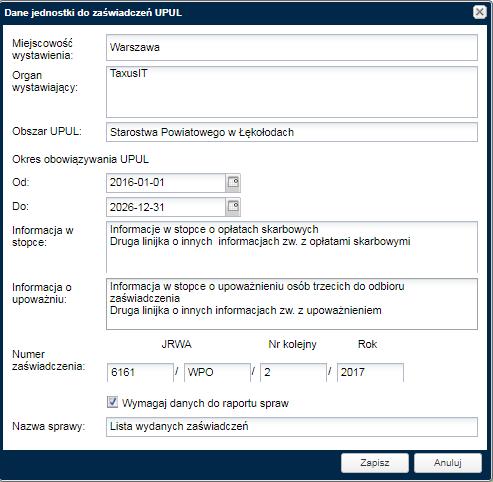This screenshot has width=493, height=482.
Task: Click the JRWA field containing 6161
Action: [x=140, y=372]
